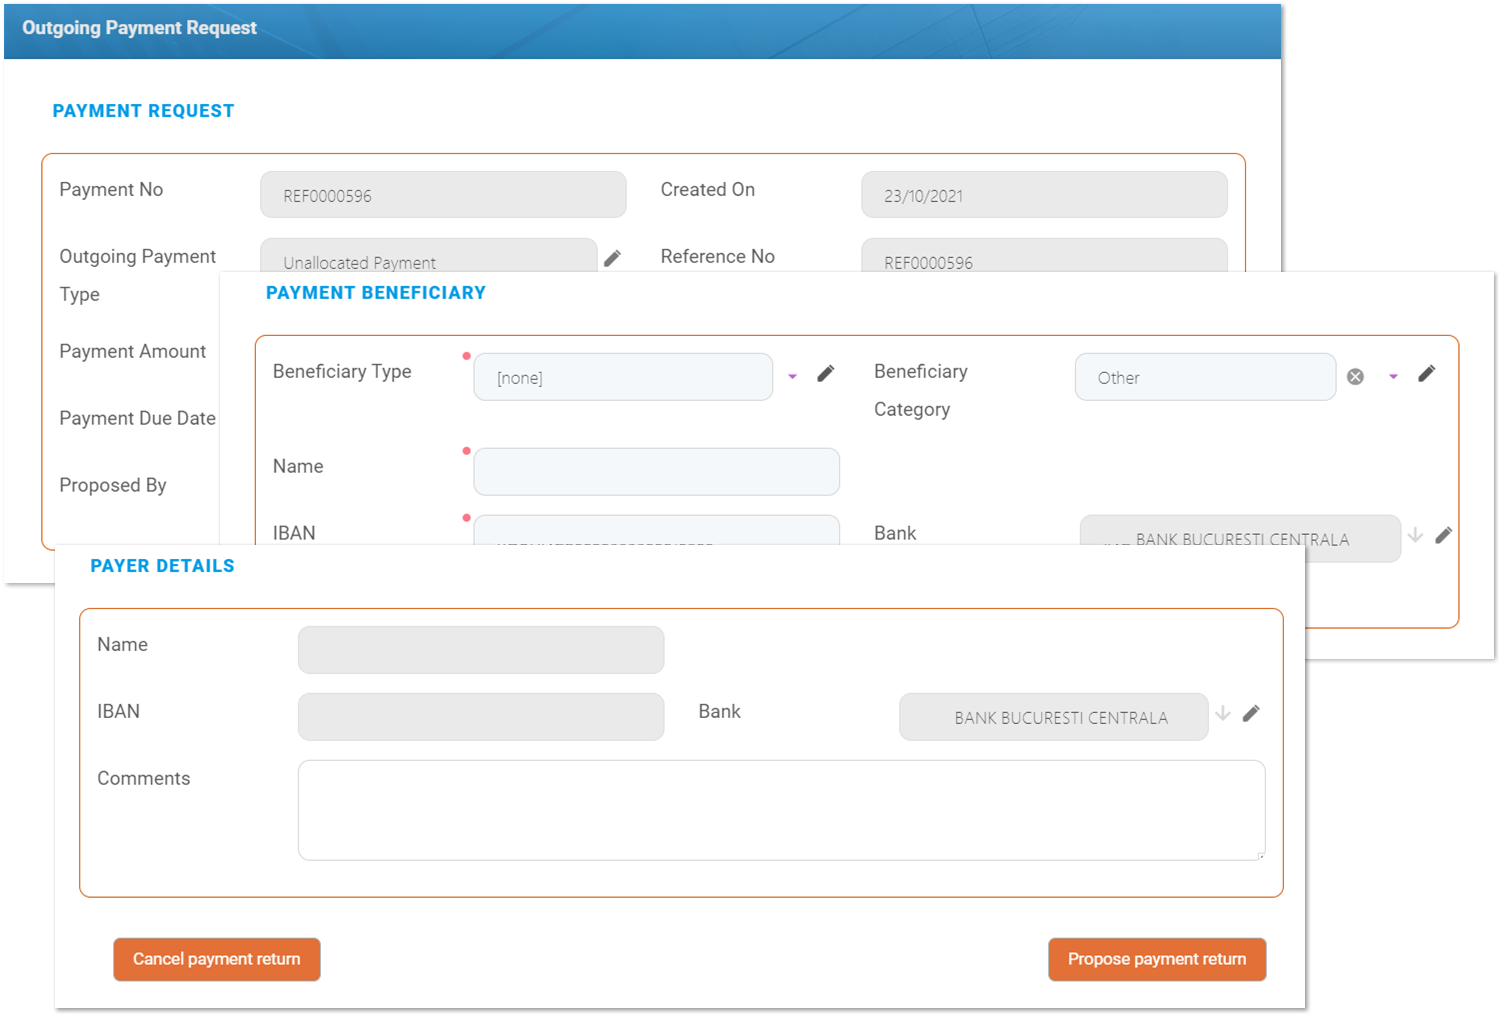This screenshot has width=1505, height=1019.
Task: Click the Payment No field REF0000596
Action: [443, 195]
